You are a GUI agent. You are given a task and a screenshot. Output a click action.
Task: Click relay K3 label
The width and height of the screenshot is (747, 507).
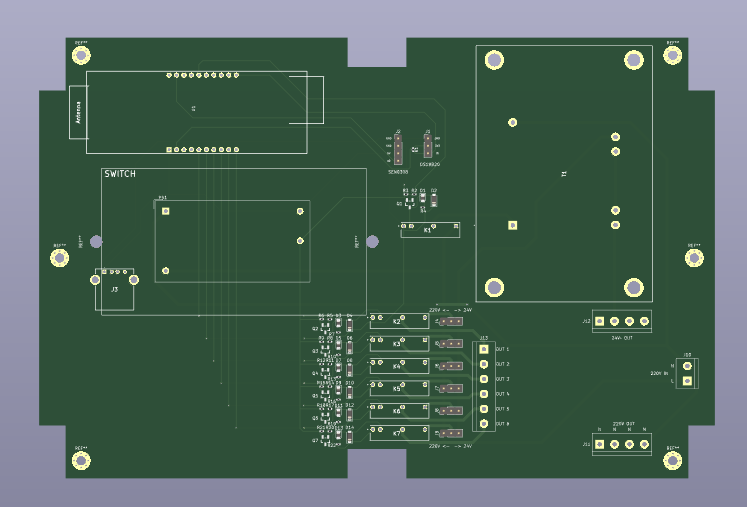[x=397, y=344]
